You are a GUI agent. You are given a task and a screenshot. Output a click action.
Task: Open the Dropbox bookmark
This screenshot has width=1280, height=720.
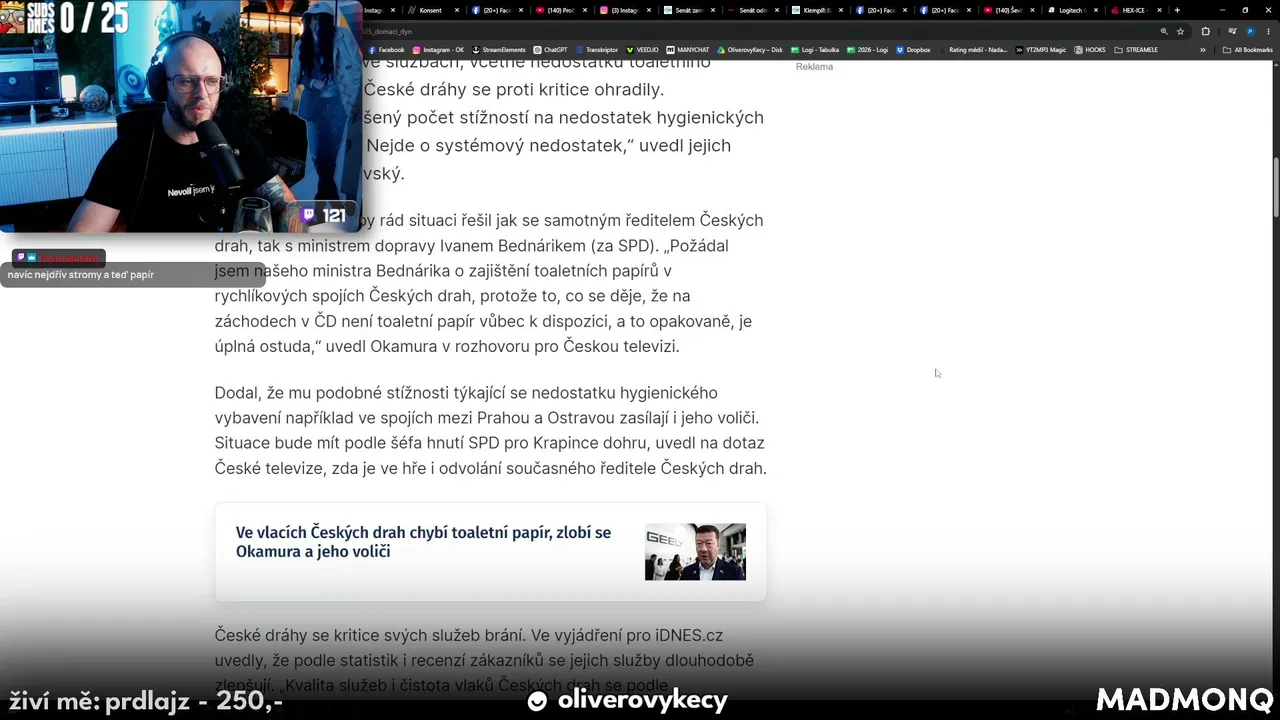[x=913, y=50]
